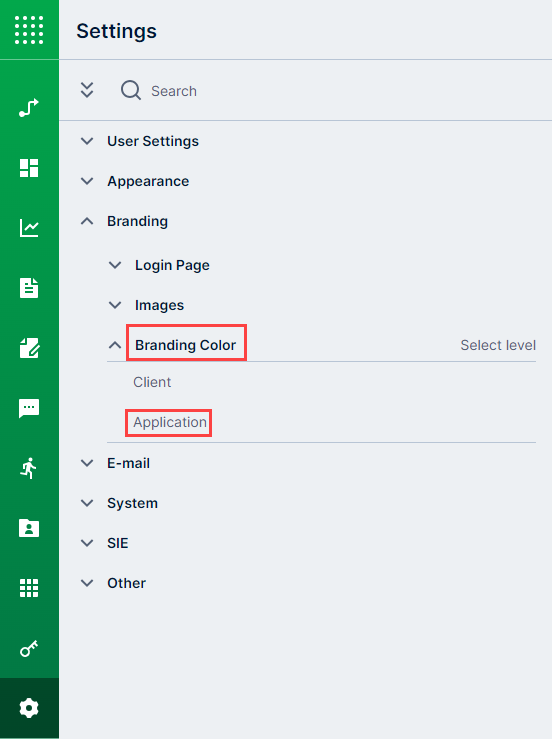Click the route path arrow sidebar icon

(29, 107)
